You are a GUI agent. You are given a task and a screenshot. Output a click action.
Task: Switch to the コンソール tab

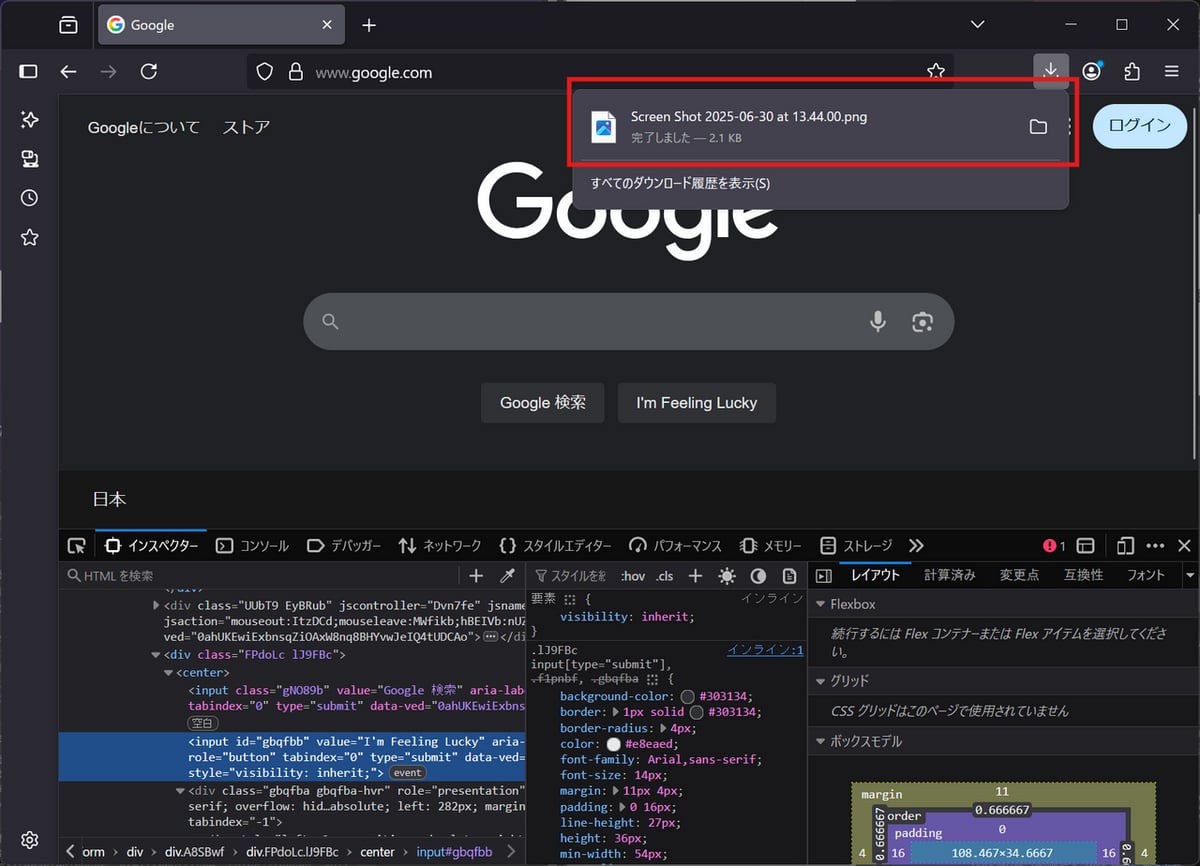pos(252,546)
